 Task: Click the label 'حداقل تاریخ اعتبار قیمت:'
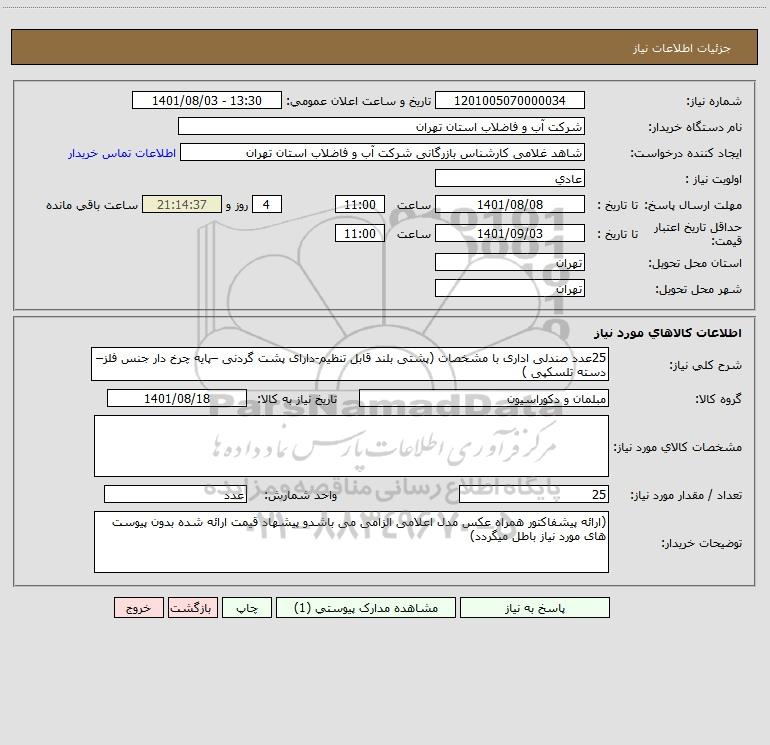(698, 234)
